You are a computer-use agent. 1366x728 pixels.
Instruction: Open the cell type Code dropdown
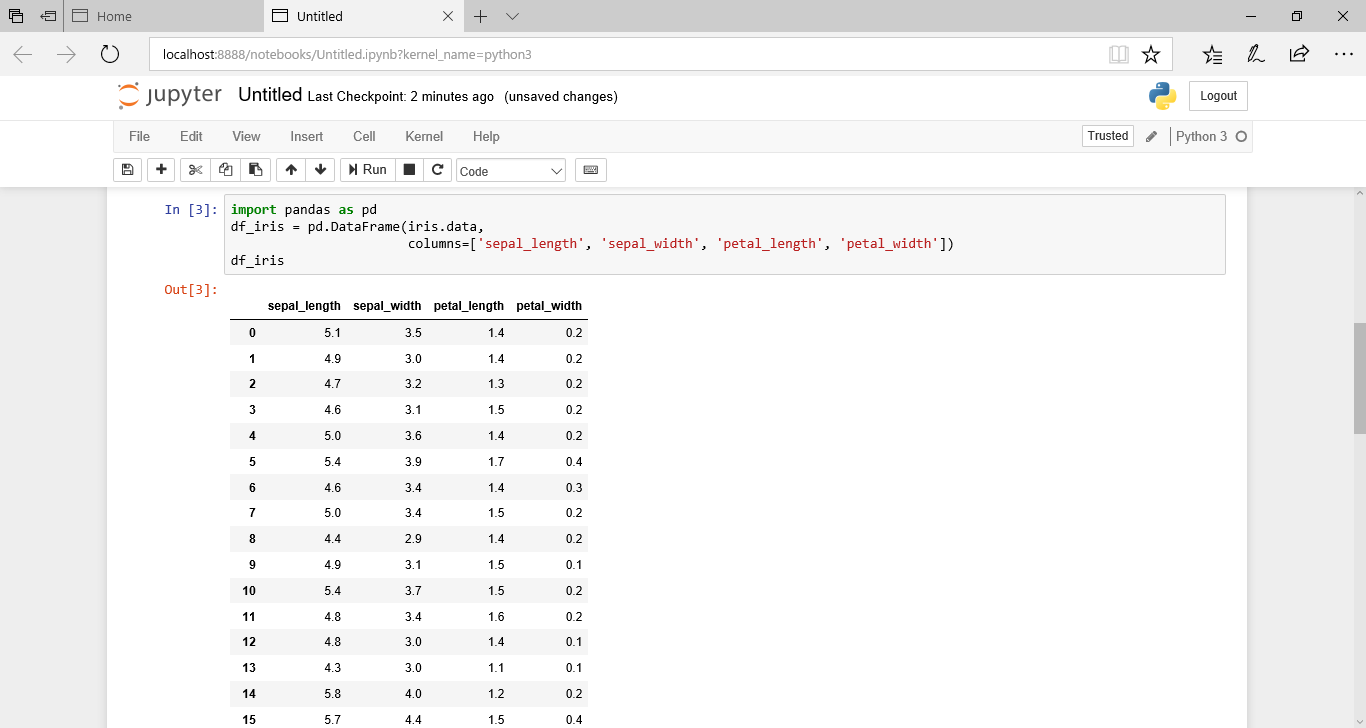tap(511, 171)
